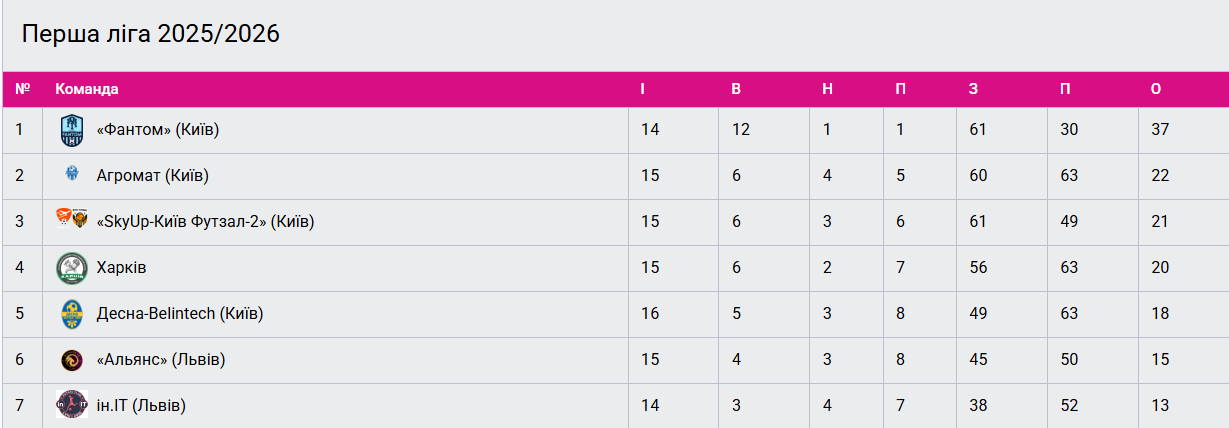This screenshot has height=428, width=1229.
Task: Click the «Фантом» team logo
Action: coord(72,129)
